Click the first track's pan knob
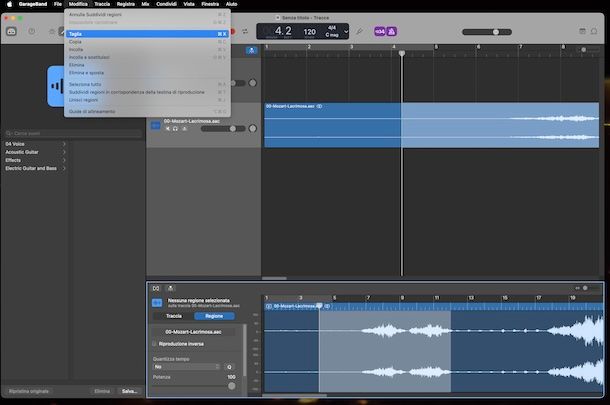This screenshot has width=610, height=405. point(252,83)
